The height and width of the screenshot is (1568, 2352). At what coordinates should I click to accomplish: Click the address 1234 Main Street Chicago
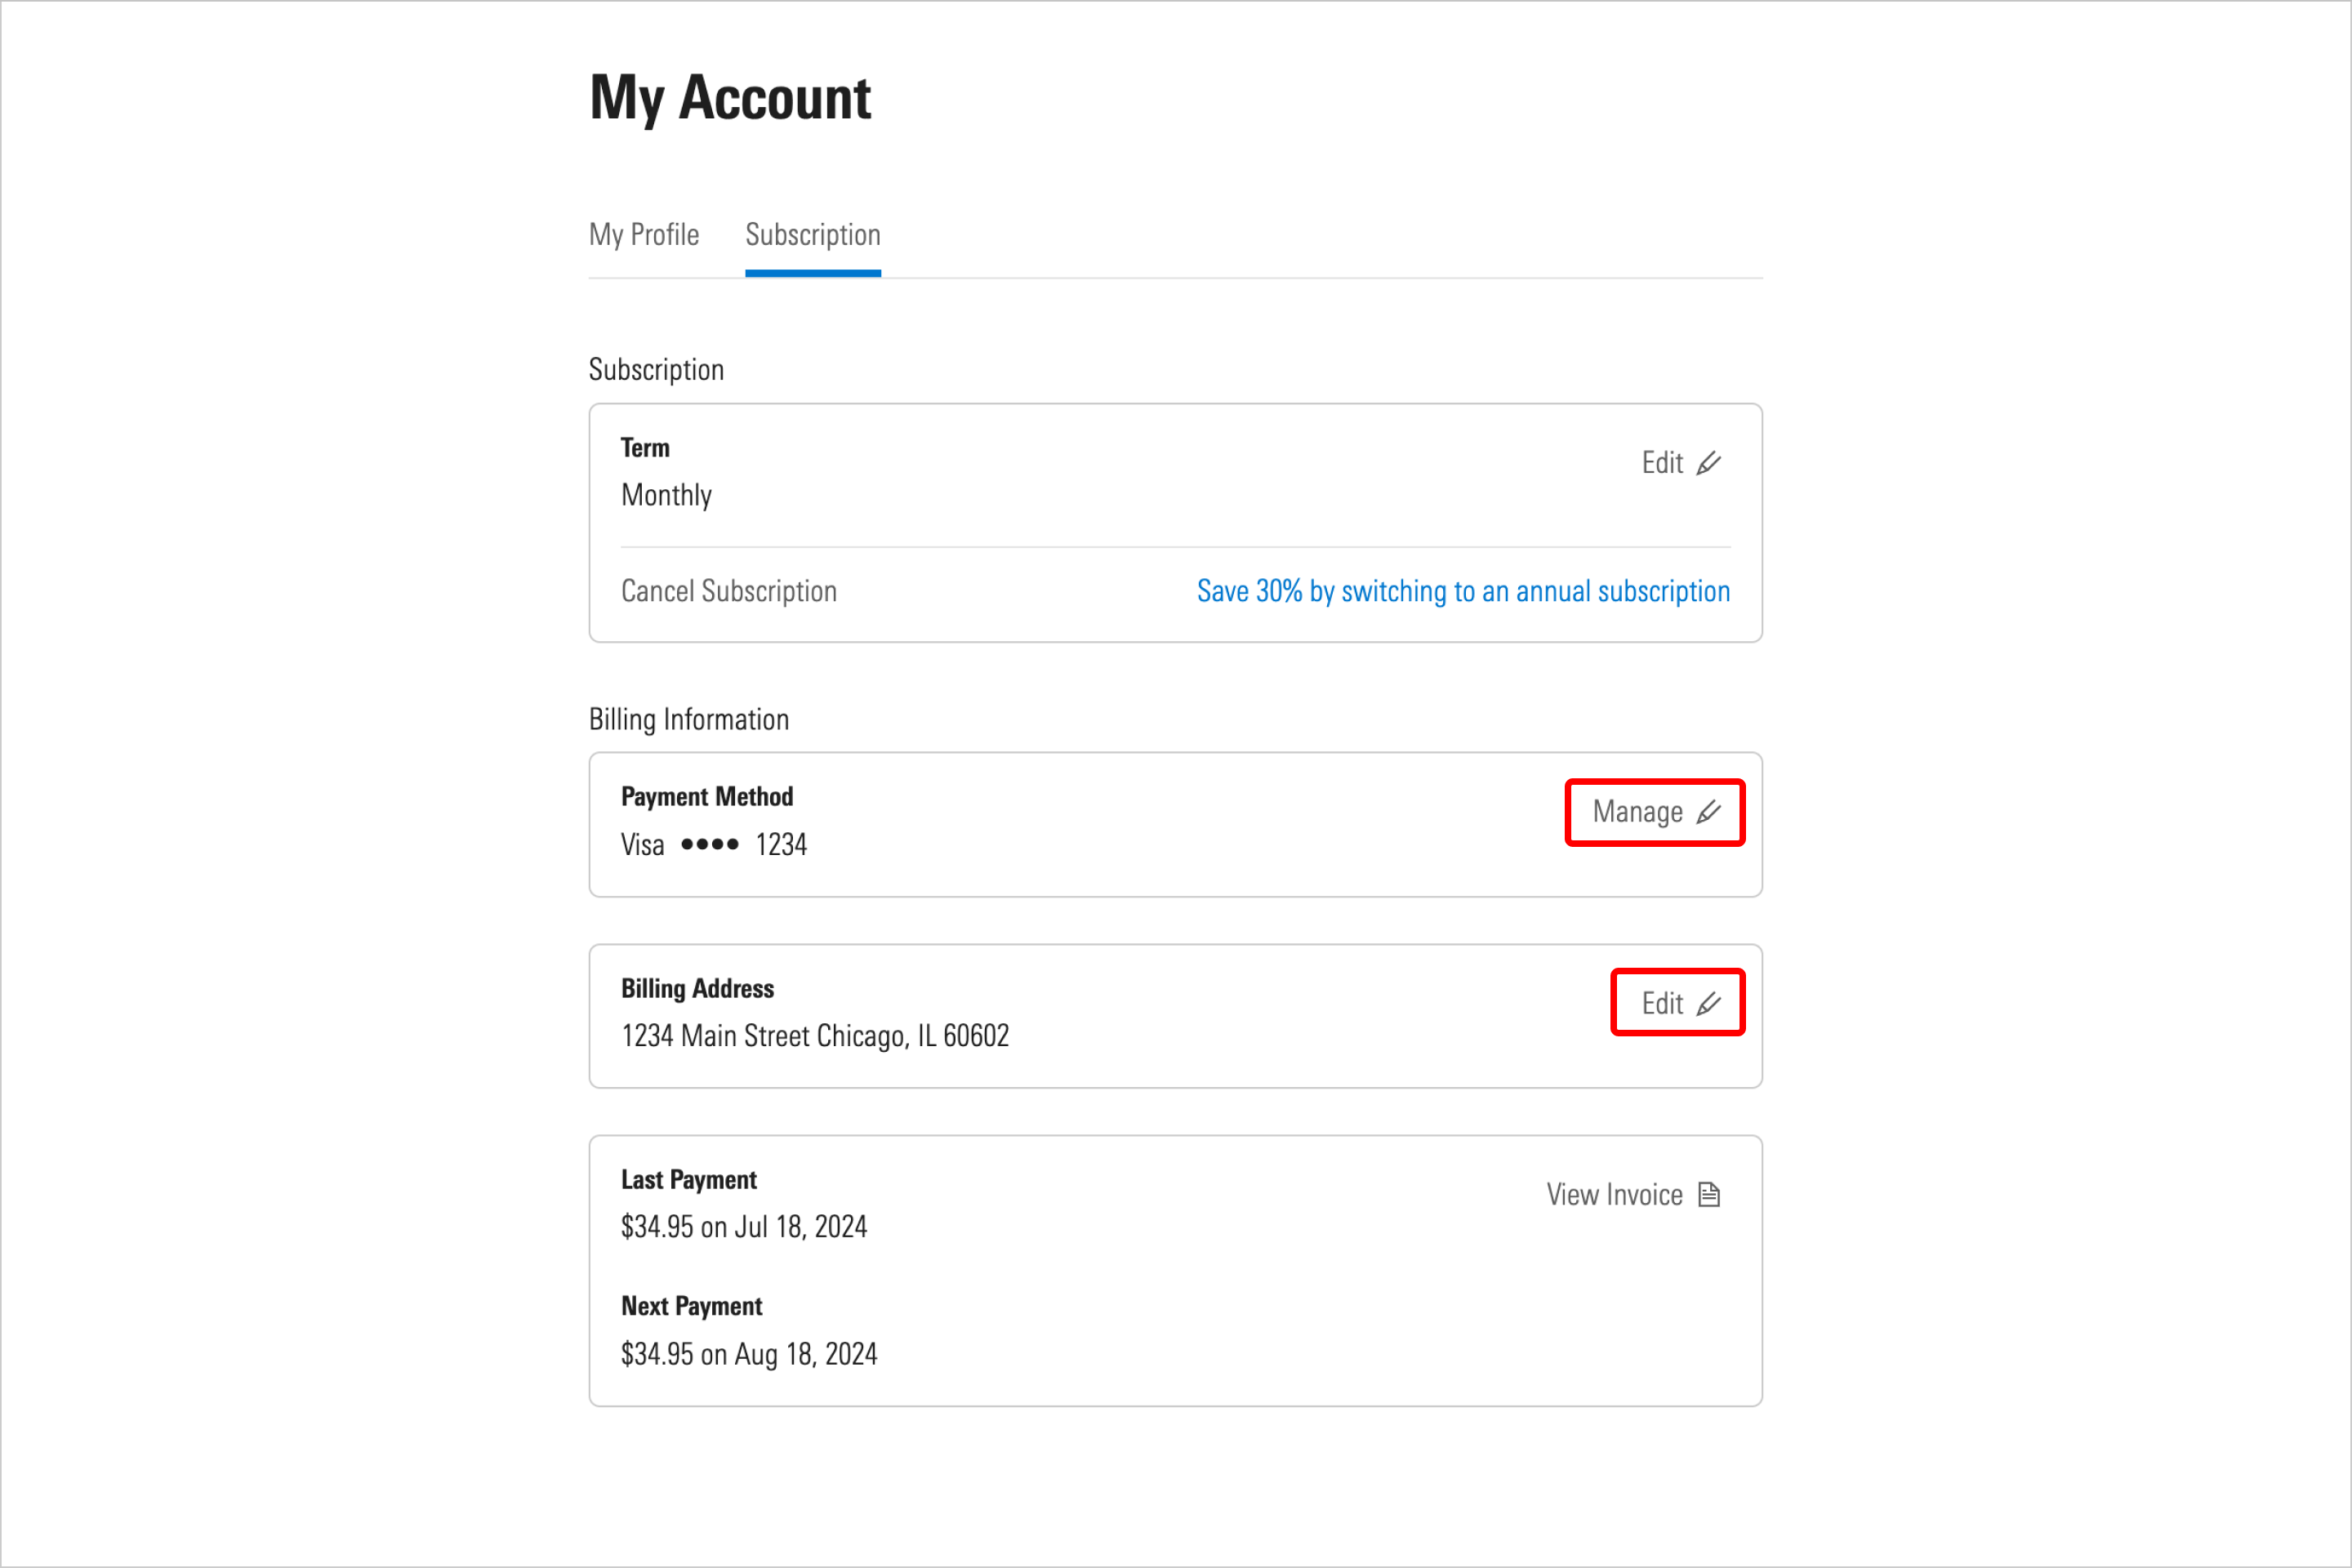[815, 1036]
